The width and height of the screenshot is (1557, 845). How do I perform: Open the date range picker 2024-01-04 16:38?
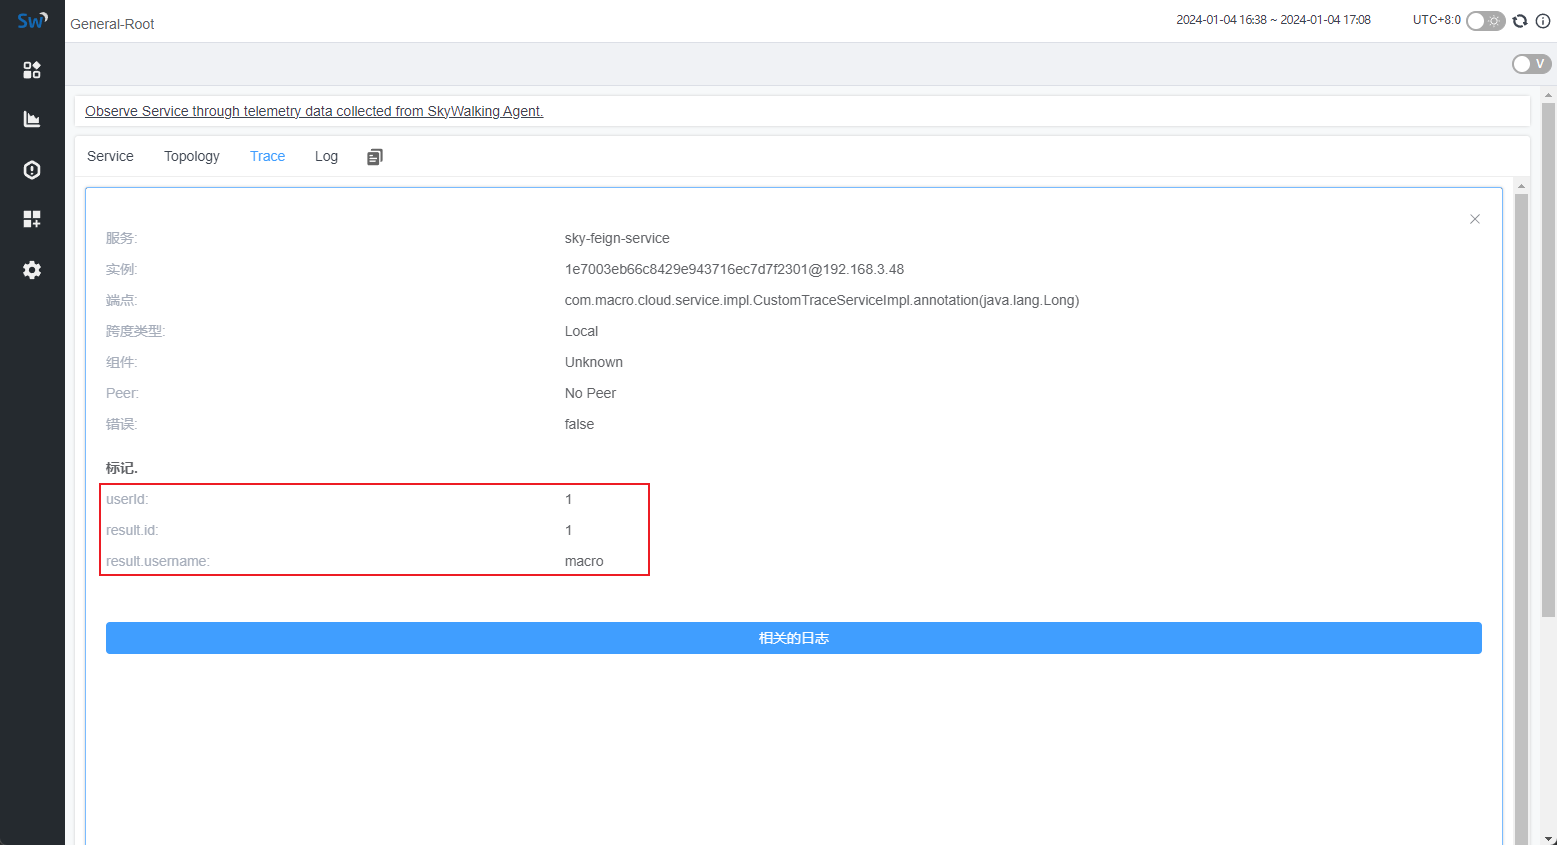[x=1272, y=20]
